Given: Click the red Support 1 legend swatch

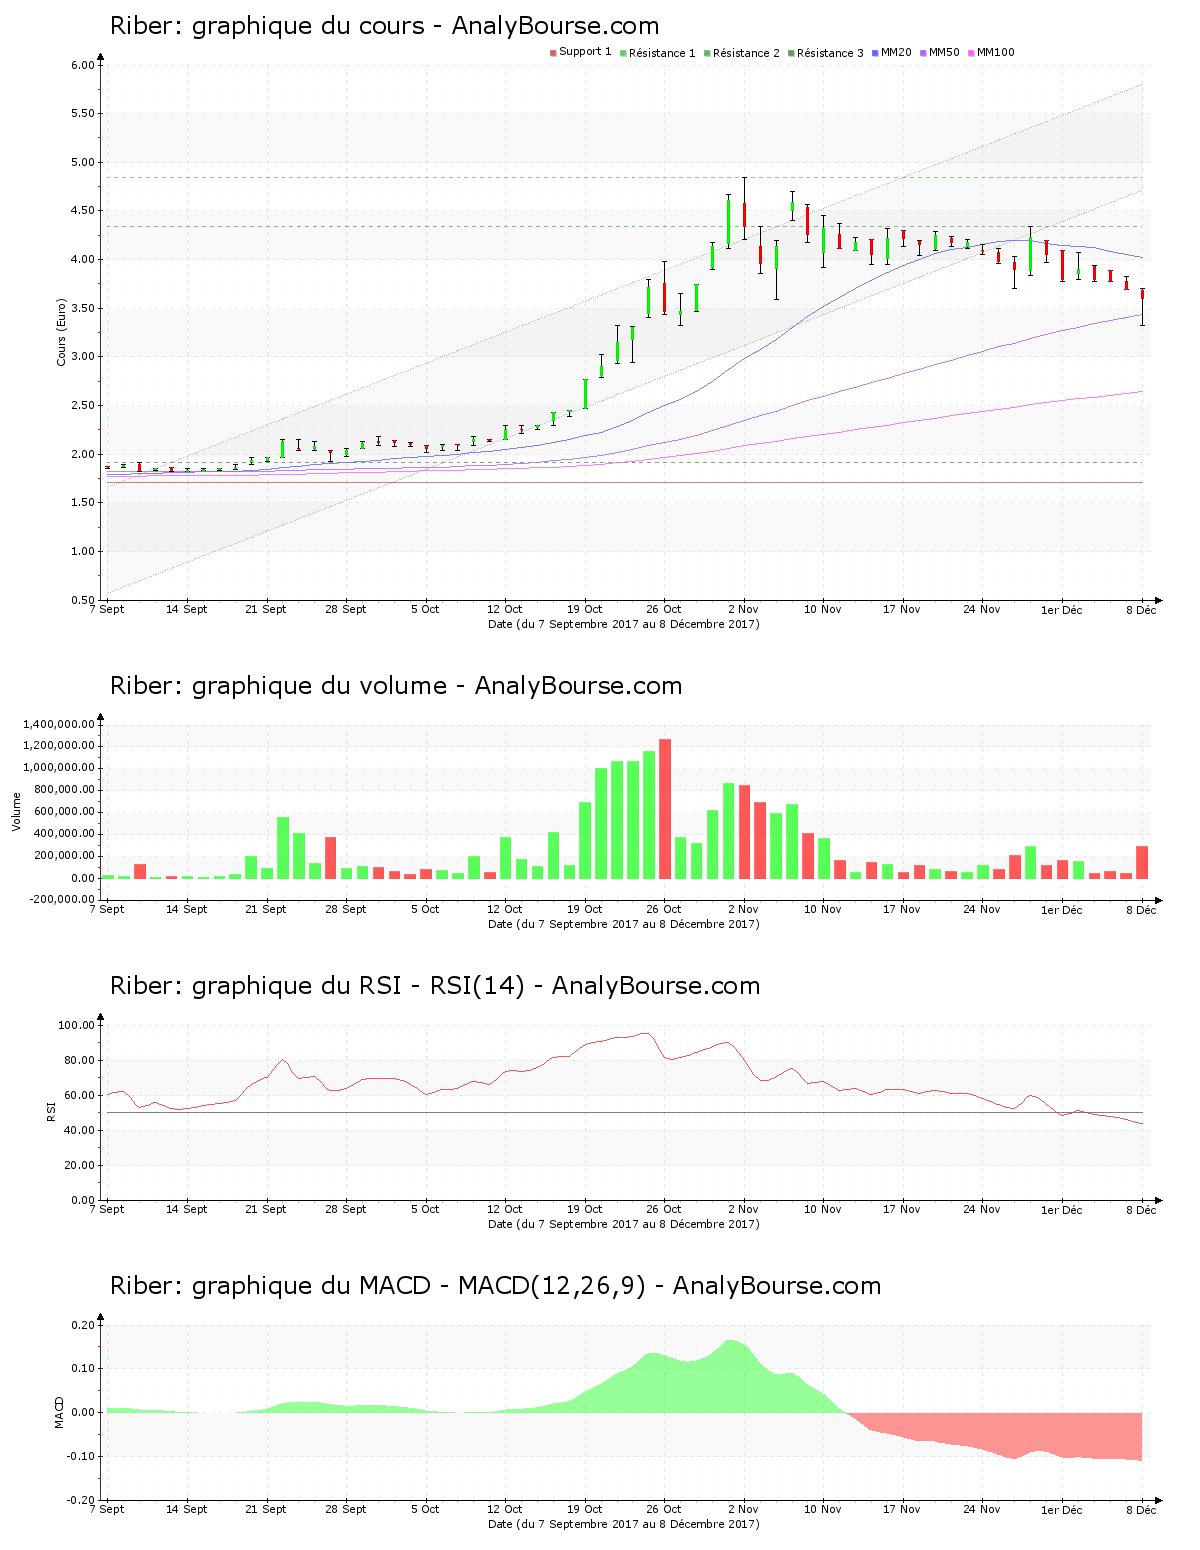Looking at the screenshot, I should (553, 53).
